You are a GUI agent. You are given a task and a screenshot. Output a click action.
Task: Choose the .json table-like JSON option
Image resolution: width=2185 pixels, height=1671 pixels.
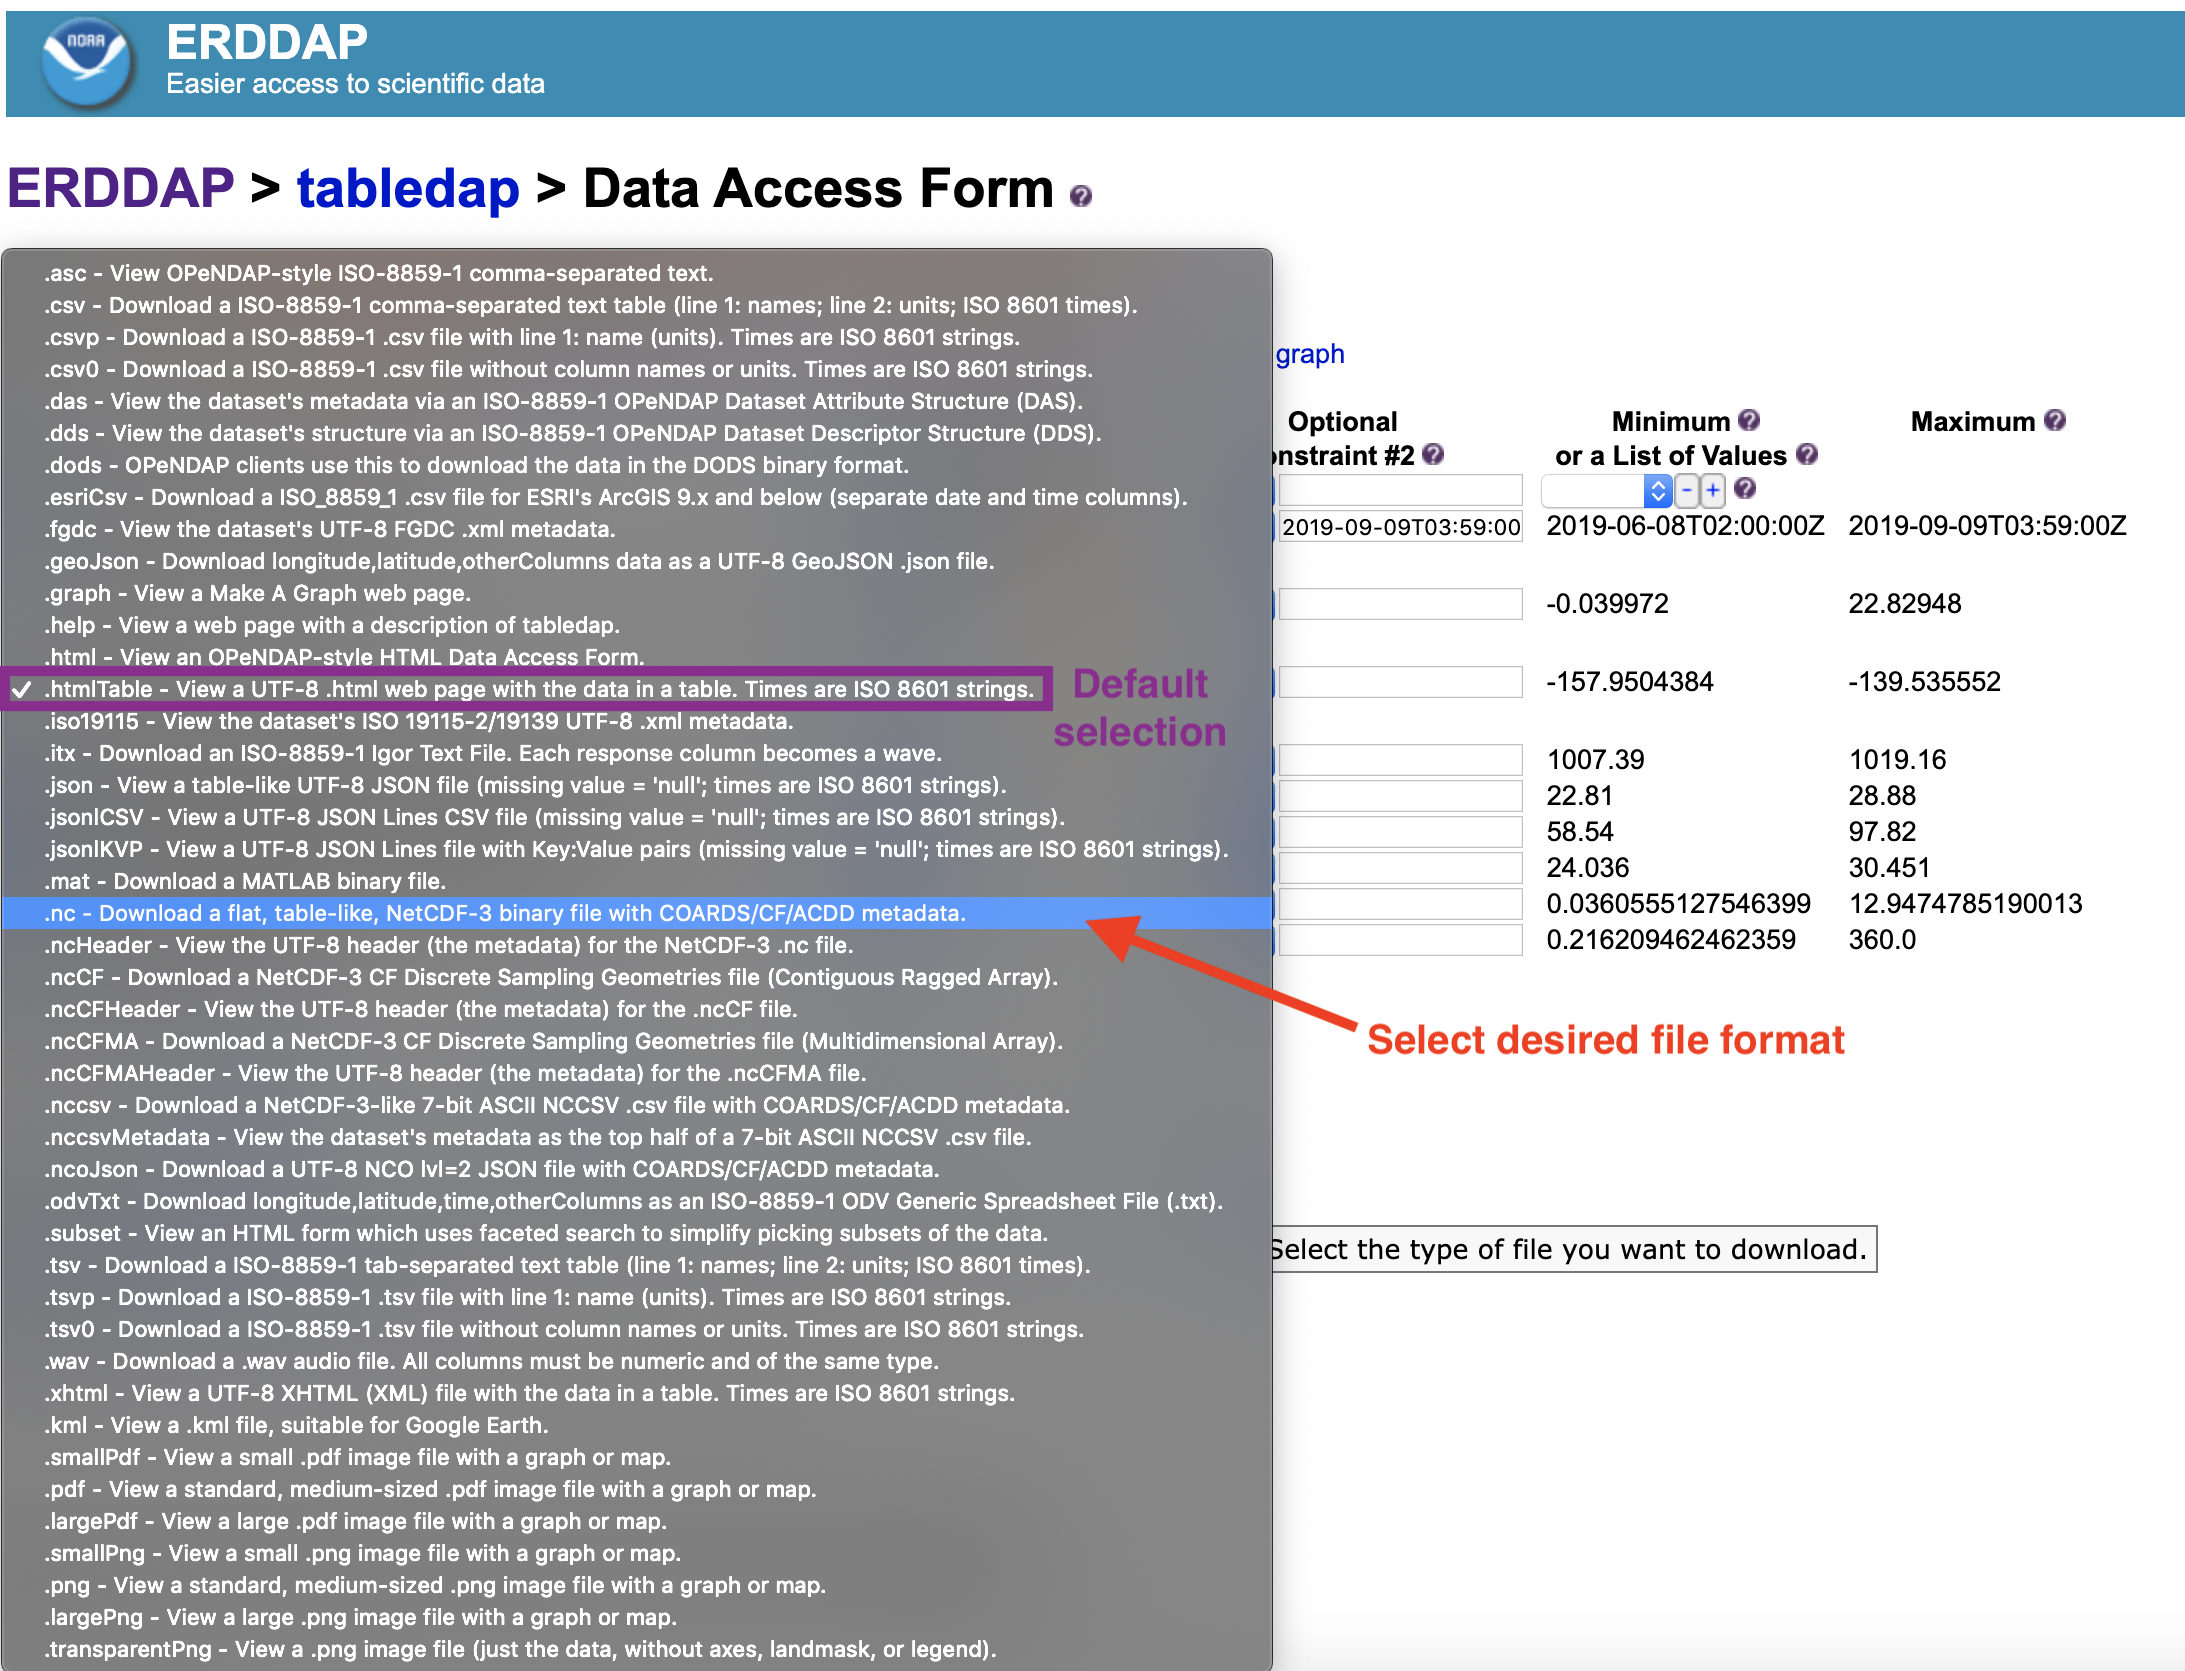[x=636, y=785]
